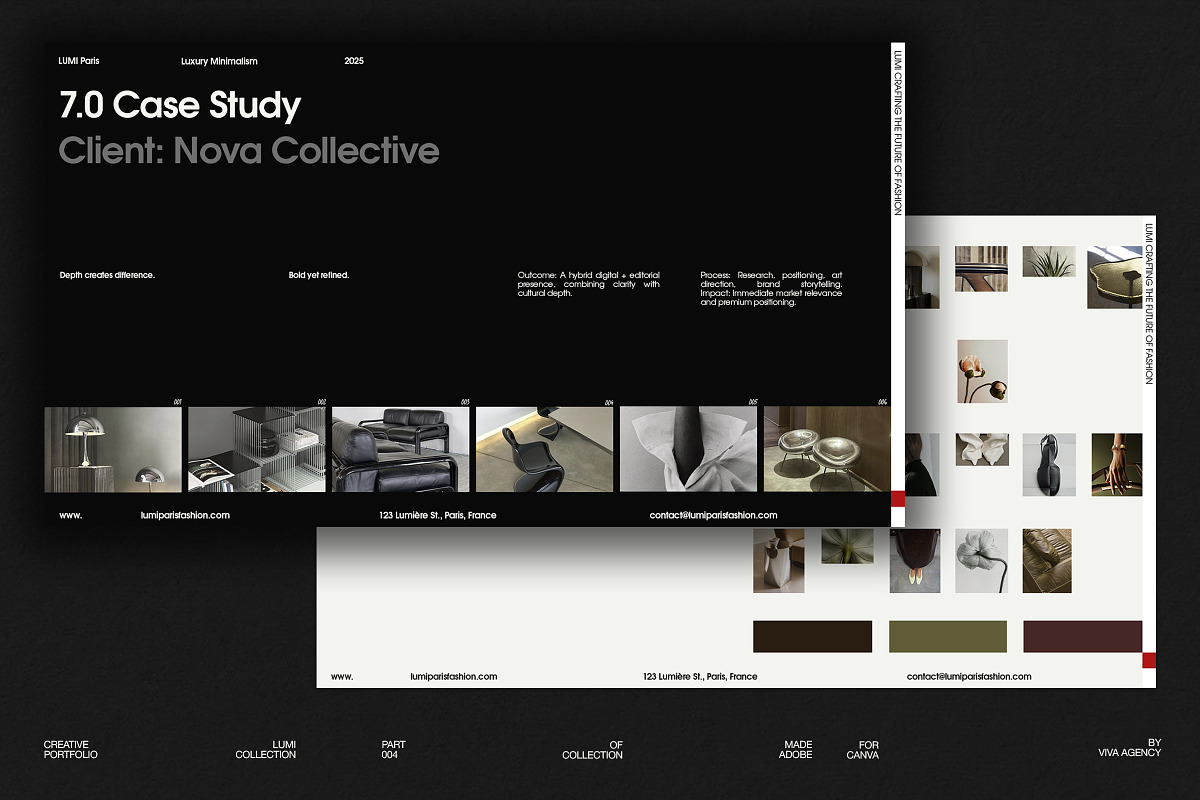Click the red square on the dark slide

point(897,499)
